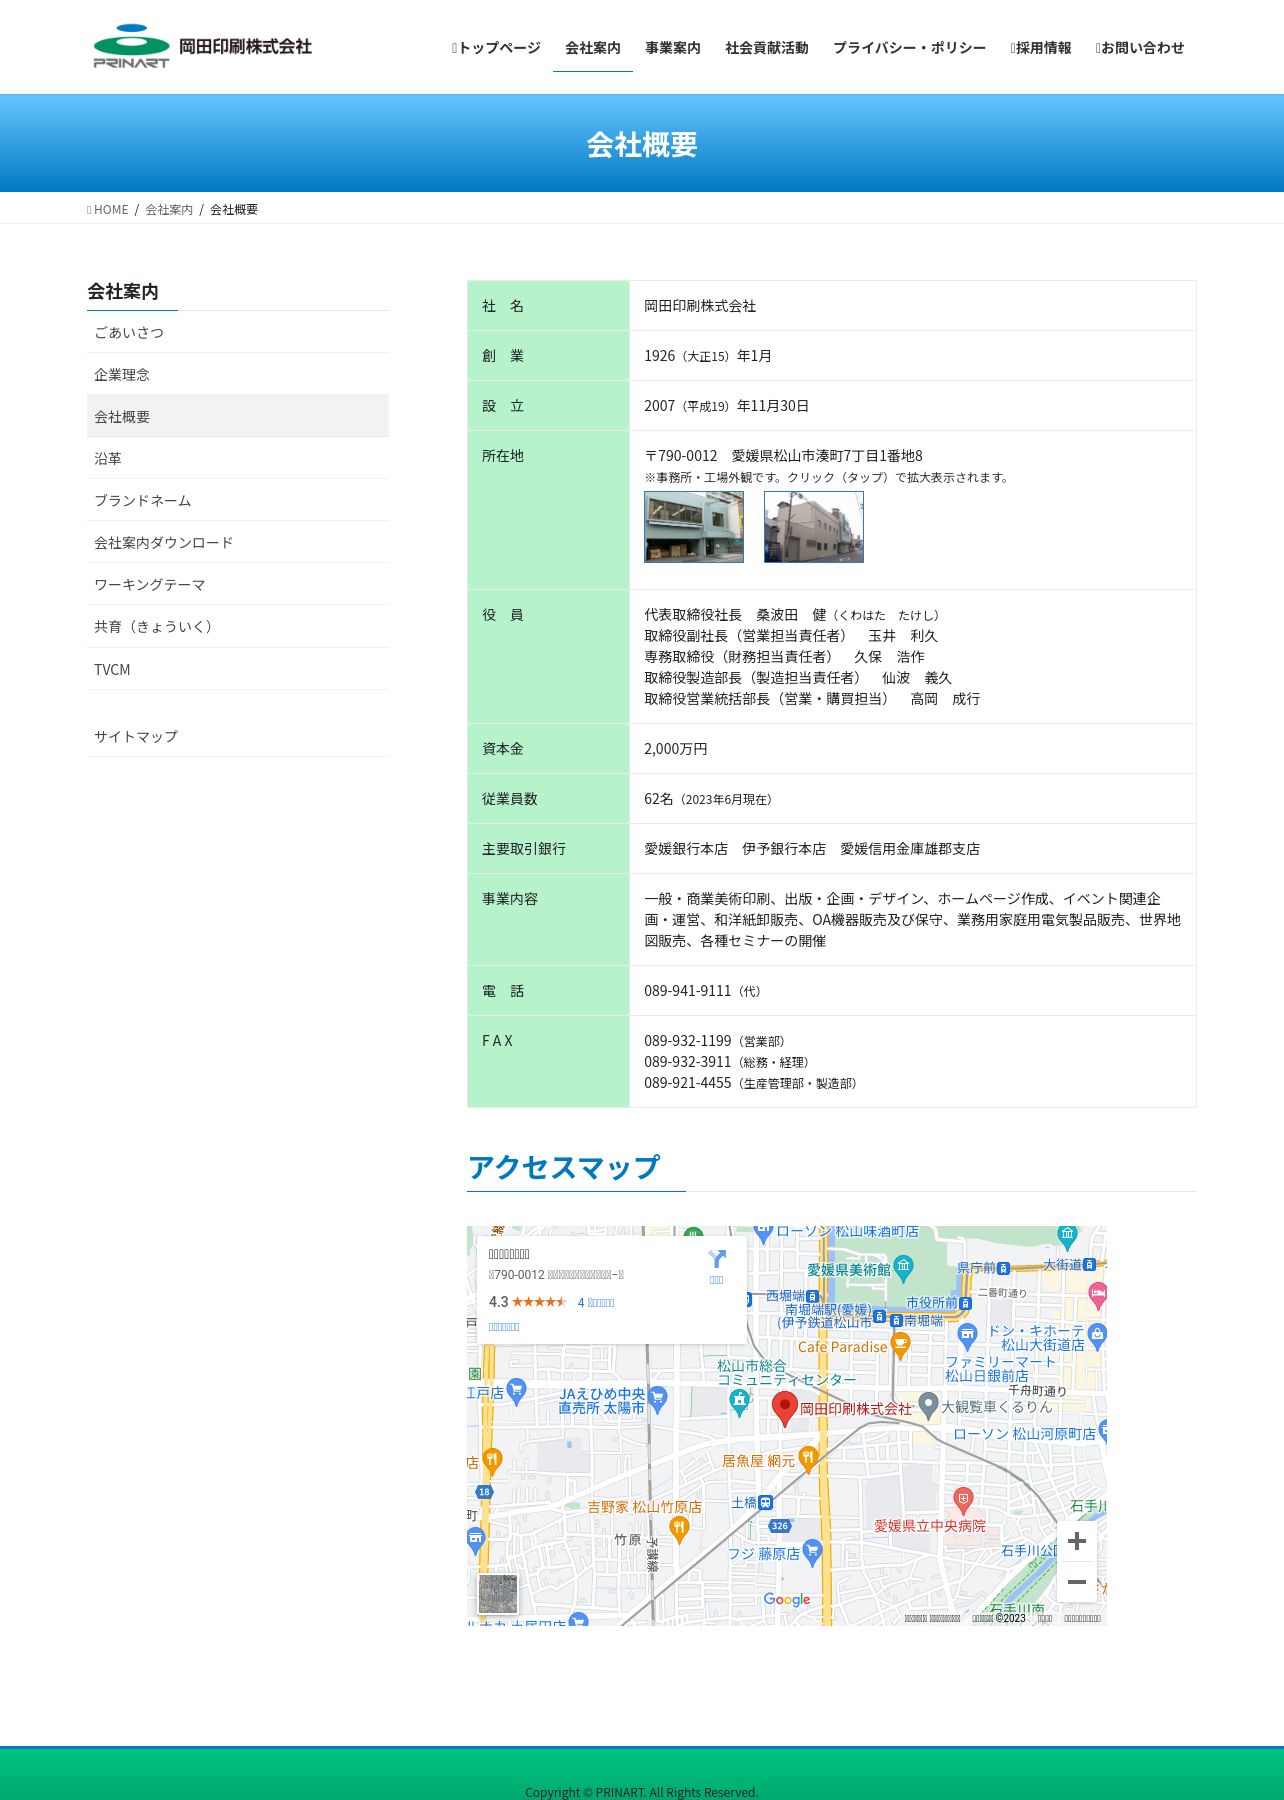Select 会社概要 in sidebar
This screenshot has width=1284, height=1800.
(238, 416)
